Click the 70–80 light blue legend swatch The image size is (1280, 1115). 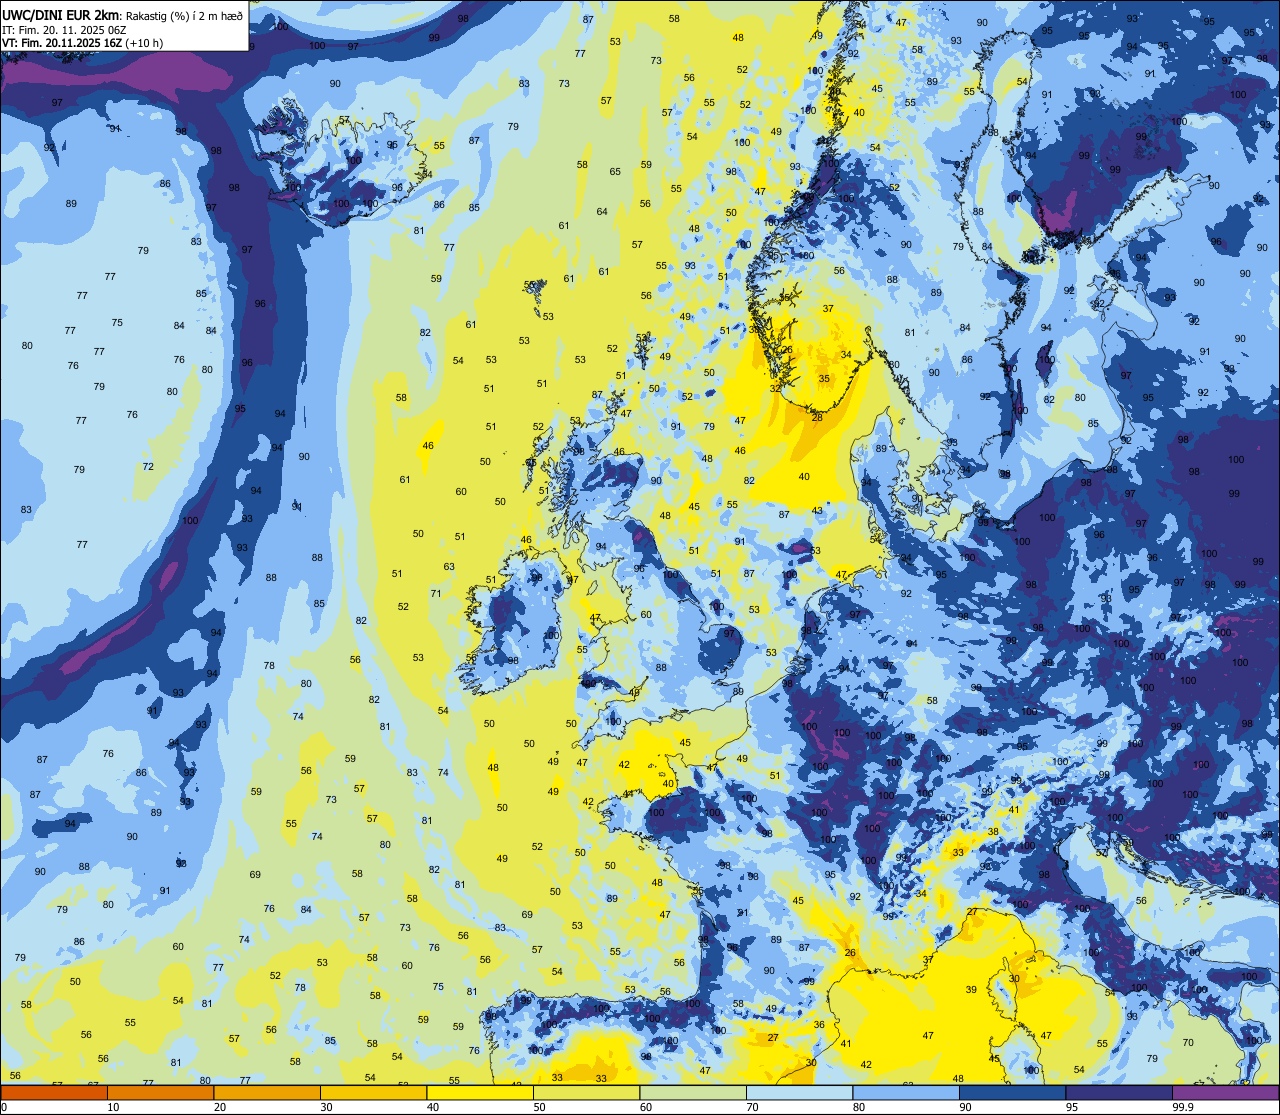coord(799,1093)
